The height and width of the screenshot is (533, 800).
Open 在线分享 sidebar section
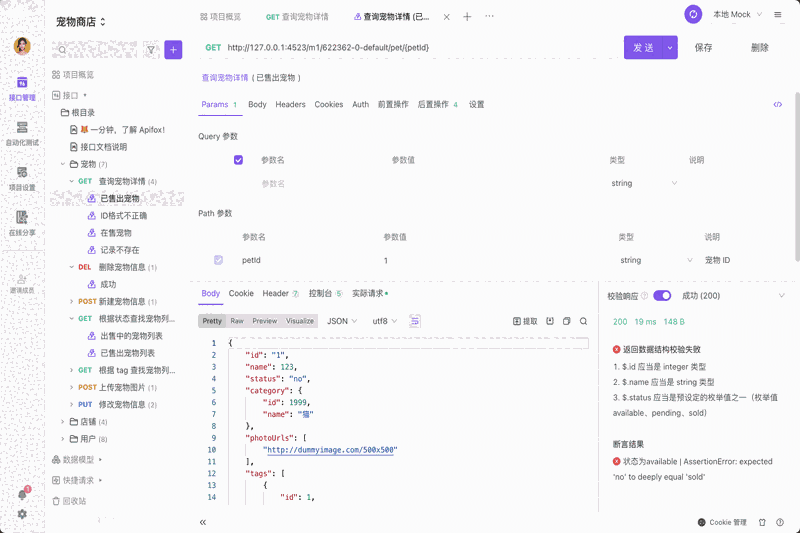[22, 223]
